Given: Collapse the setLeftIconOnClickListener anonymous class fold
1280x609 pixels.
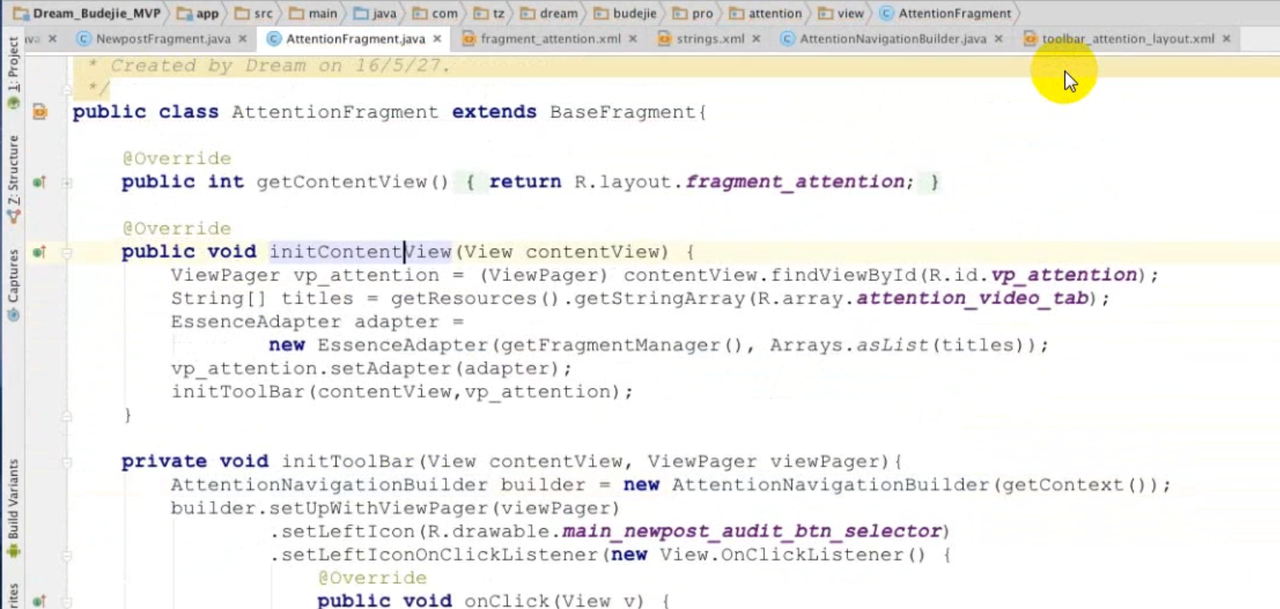Looking at the screenshot, I should point(67,555).
